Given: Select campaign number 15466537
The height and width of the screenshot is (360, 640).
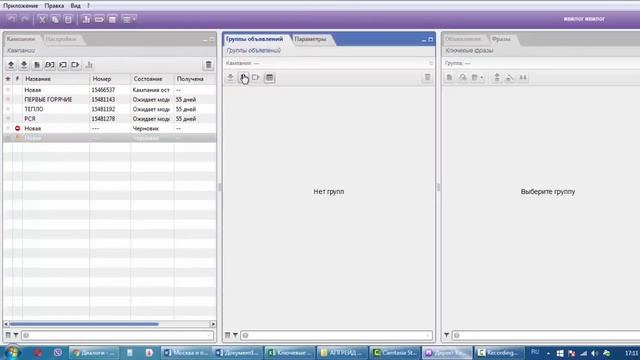Looking at the screenshot, I should [x=103, y=90].
